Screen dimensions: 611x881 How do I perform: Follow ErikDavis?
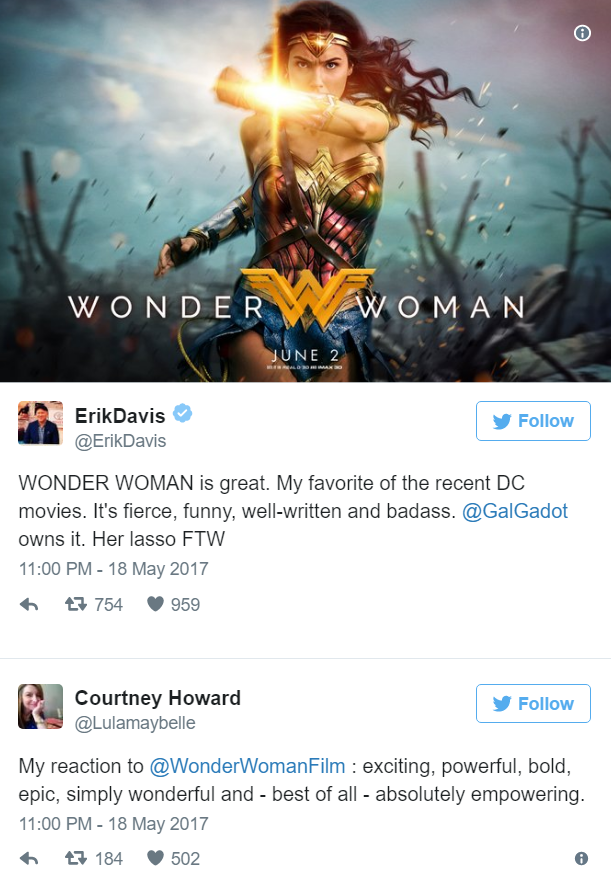(x=533, y=421)
